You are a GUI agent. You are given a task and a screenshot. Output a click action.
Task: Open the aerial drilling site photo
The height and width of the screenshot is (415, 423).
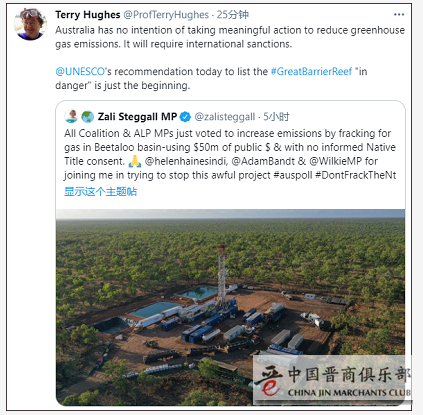231,307
